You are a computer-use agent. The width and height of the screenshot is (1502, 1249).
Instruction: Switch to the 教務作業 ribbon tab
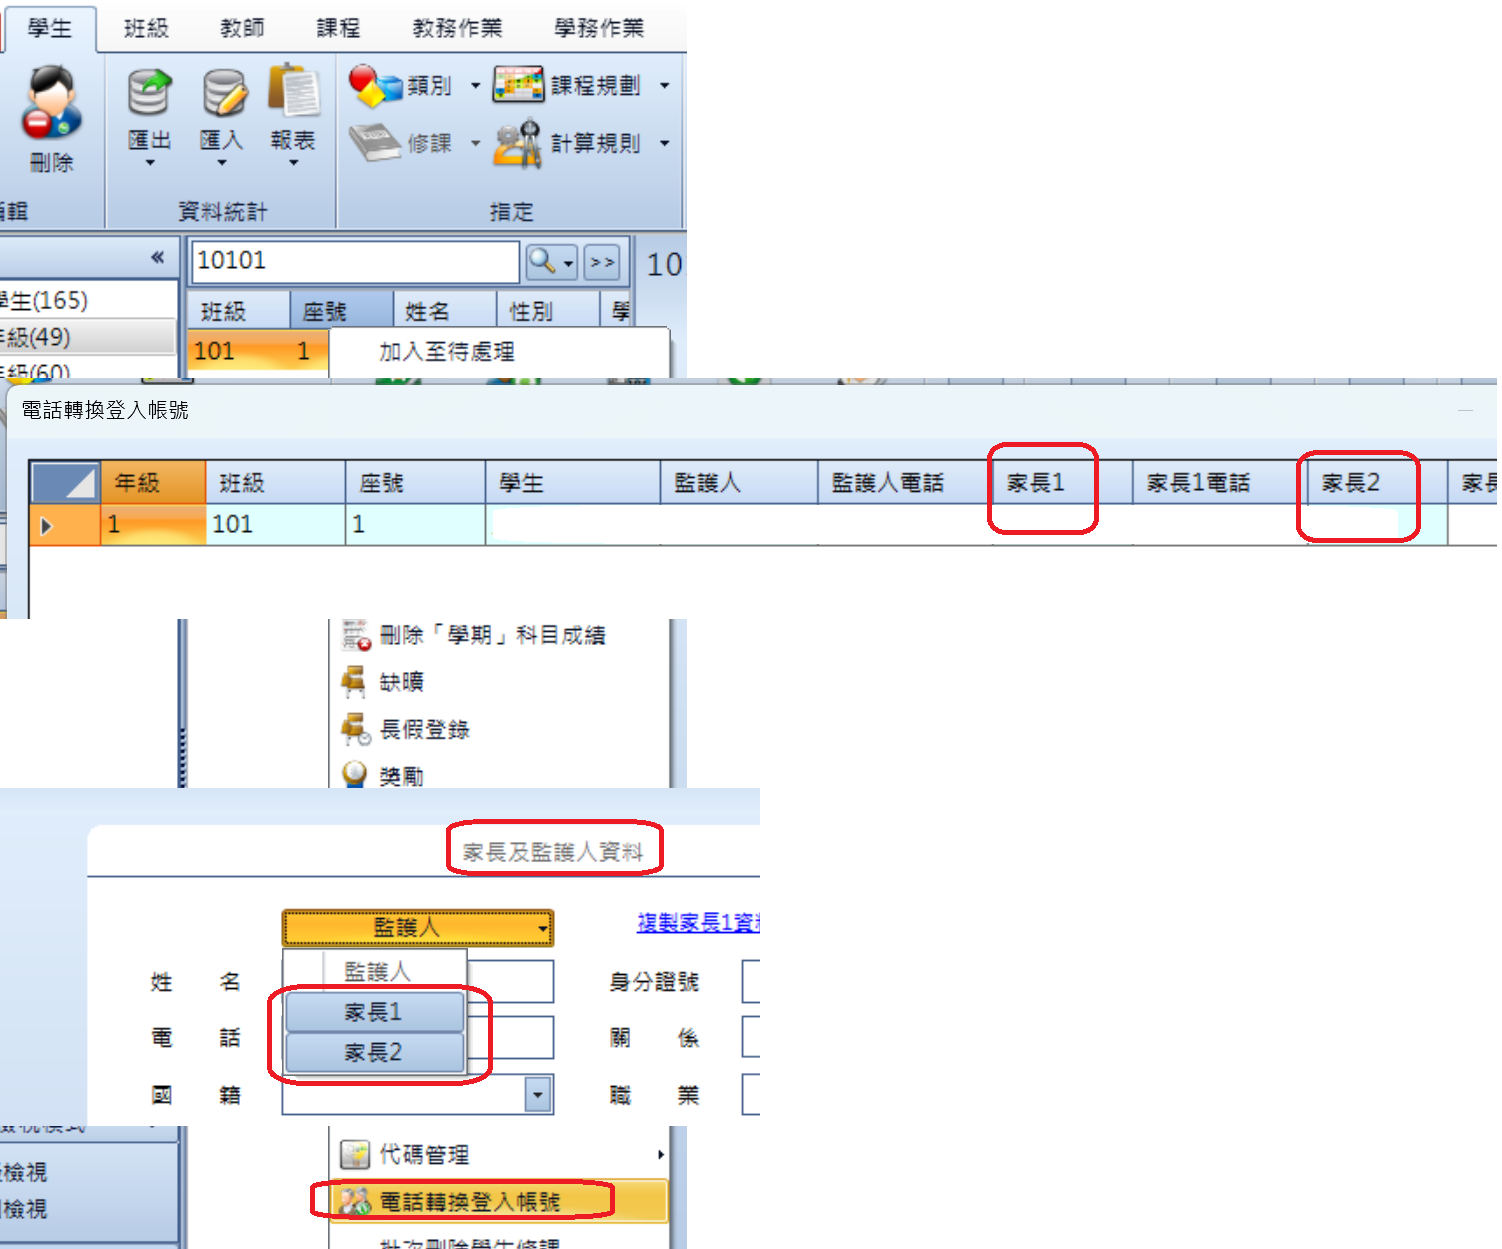tap(457, 28)
